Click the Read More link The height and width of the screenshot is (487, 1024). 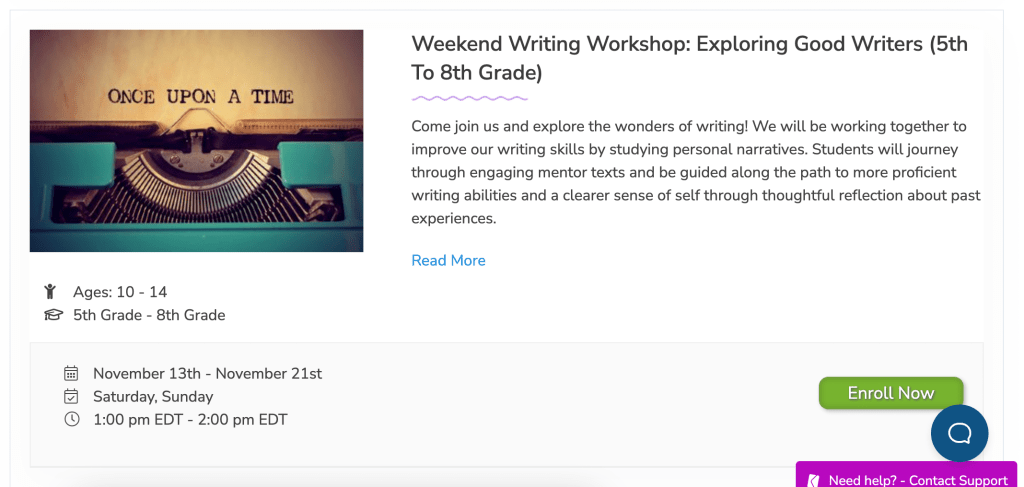[448, 261]
